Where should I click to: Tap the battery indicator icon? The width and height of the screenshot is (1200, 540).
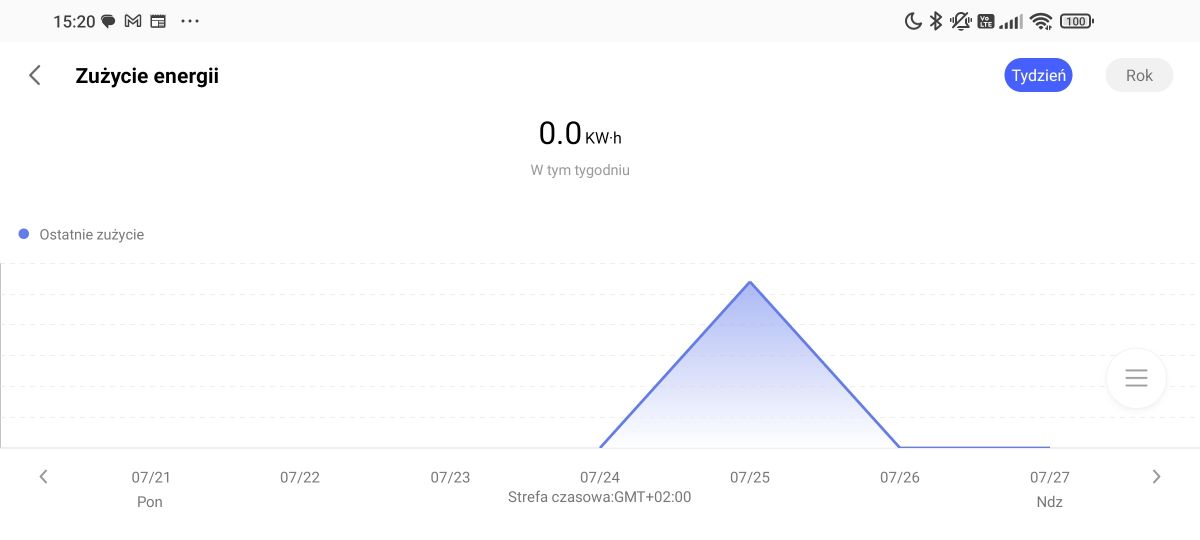[1077, 21]
